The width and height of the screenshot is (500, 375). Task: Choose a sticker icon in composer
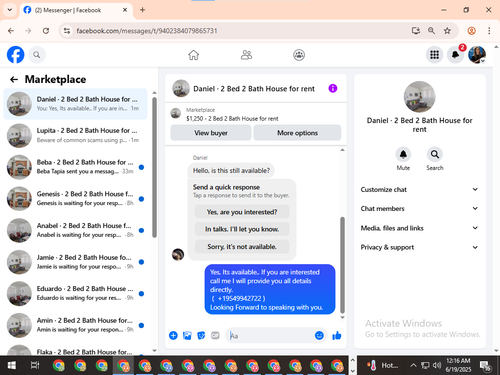(x=201, y=335)
